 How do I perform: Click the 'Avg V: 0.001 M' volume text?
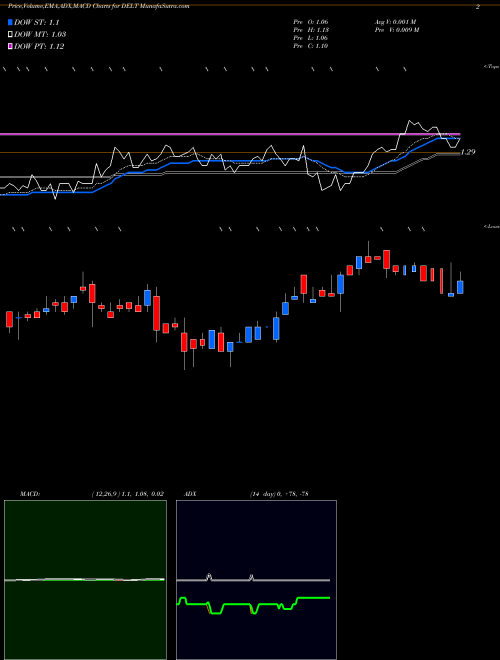coord(395,22)
